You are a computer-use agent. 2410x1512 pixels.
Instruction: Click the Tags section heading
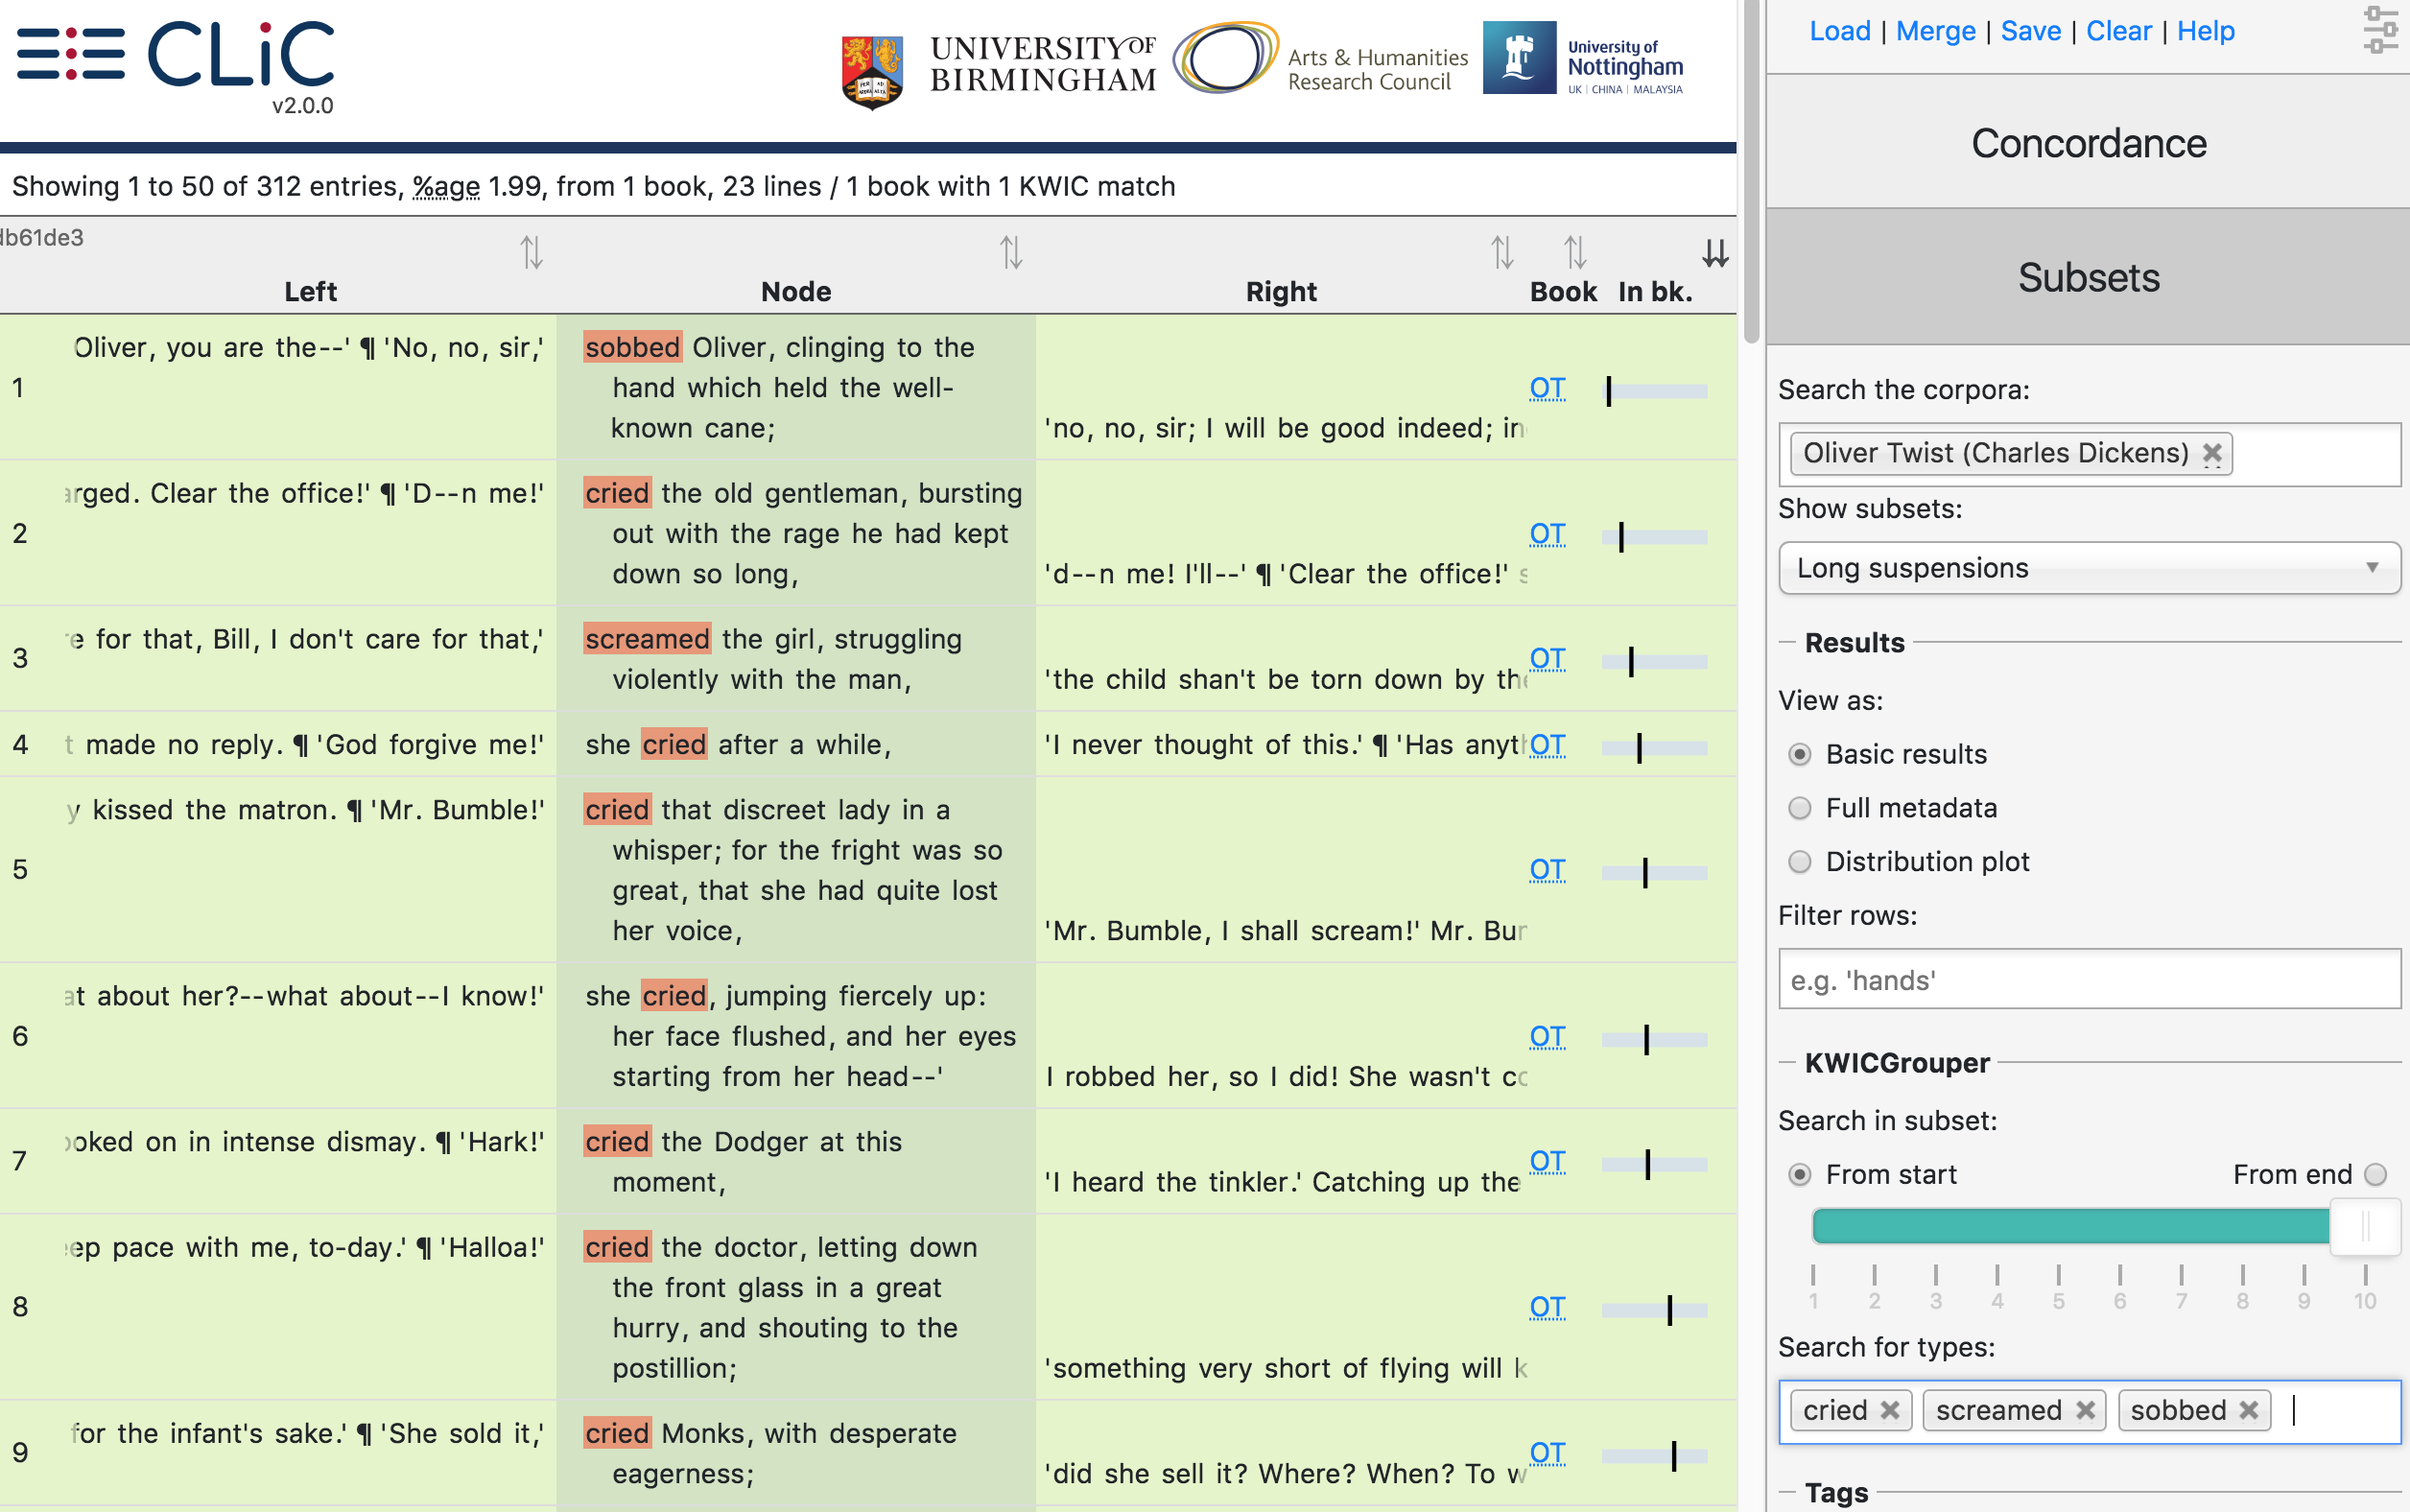(1836, 1493)
